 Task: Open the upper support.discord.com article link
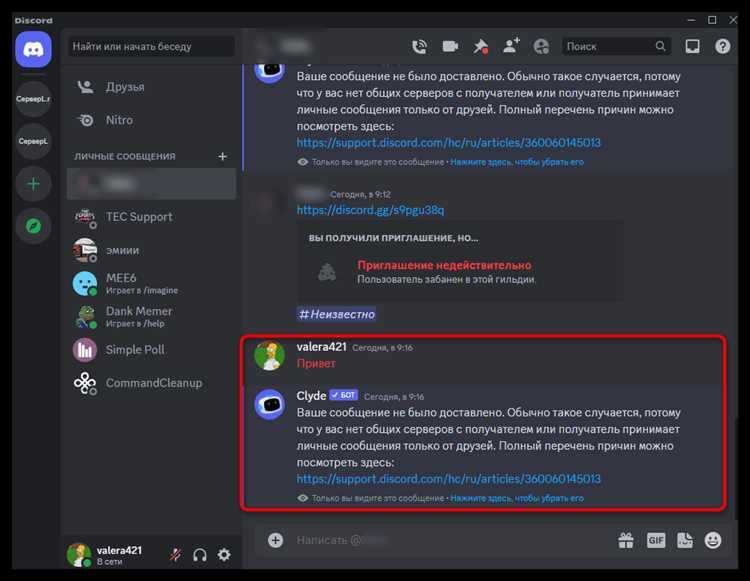pyautogui.click(x=449, y=143)
